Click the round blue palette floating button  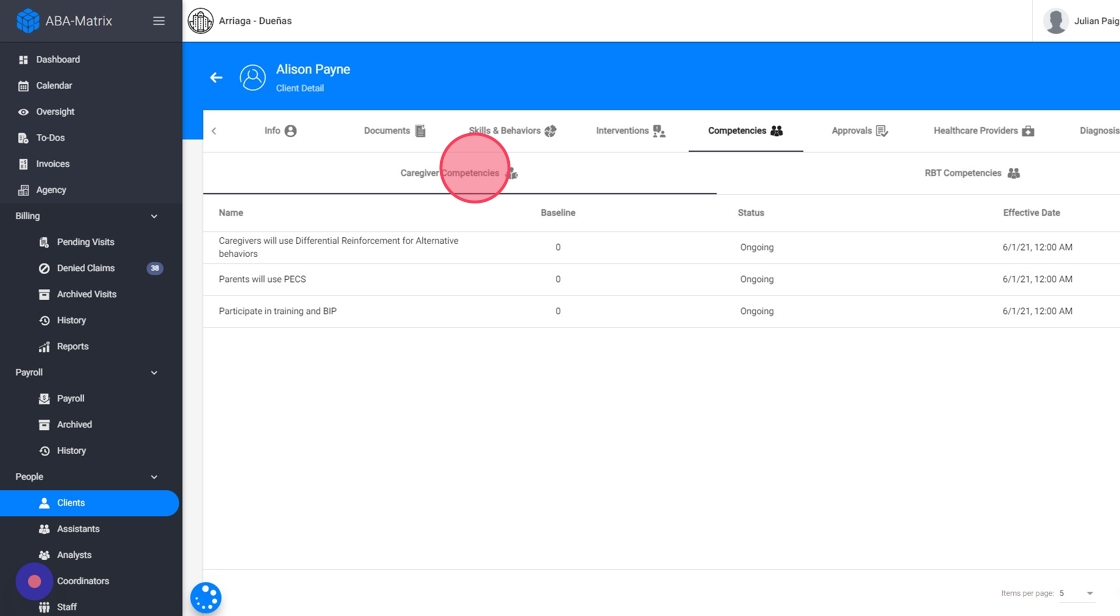coord(206,598)
